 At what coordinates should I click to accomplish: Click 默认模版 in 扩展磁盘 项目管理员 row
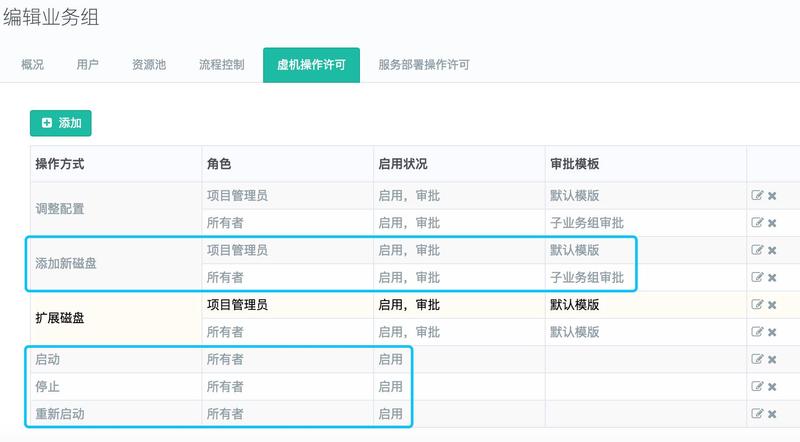coord(574,305)
